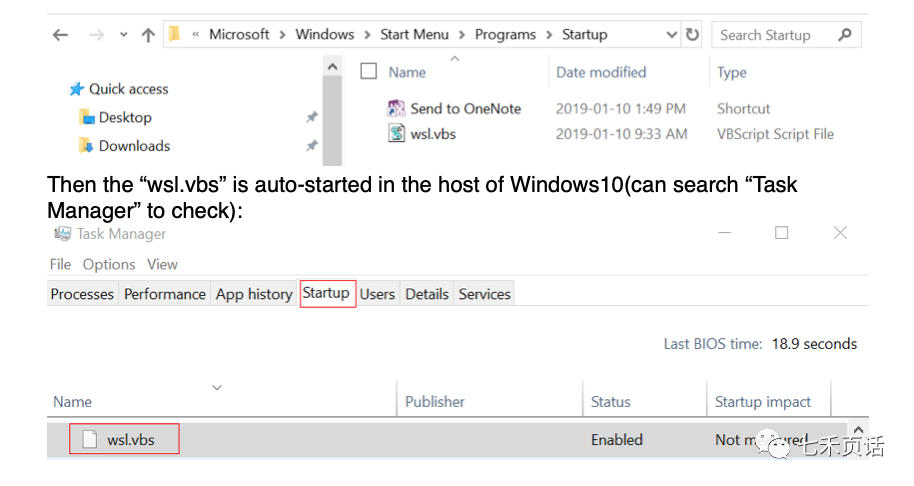This screenshot has width=914, height=486.
Task: Click the Quick access star icon
Action: point(76,89)
